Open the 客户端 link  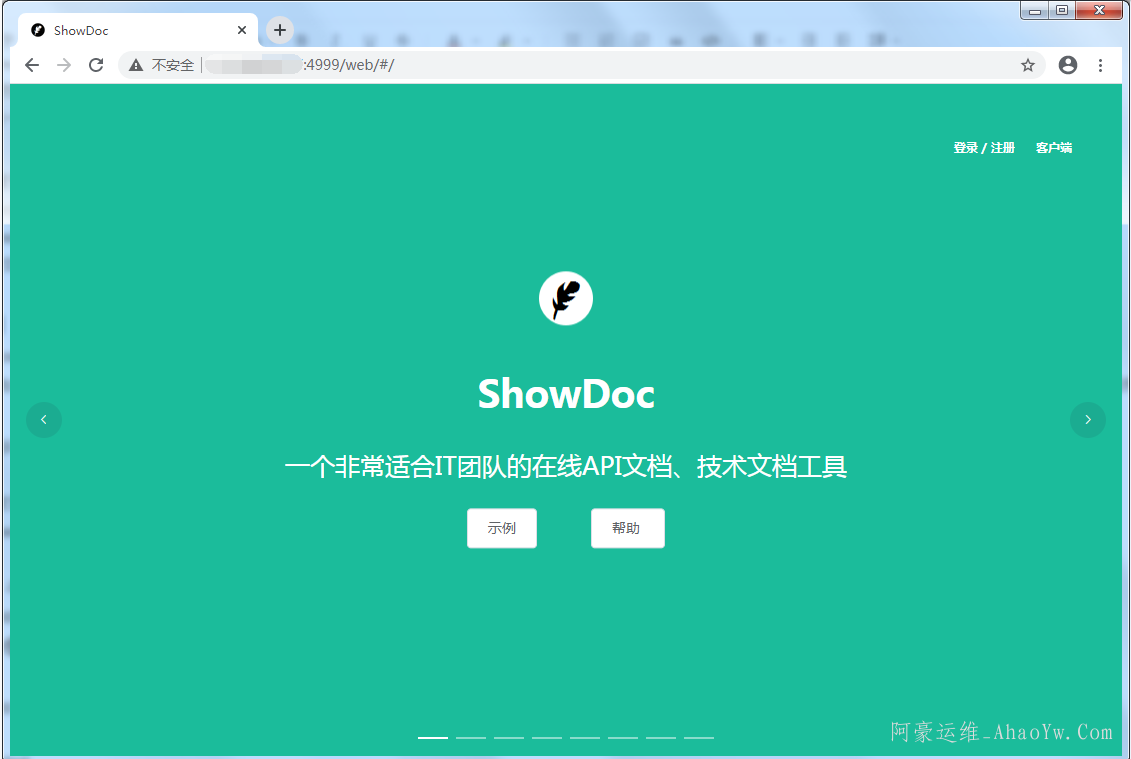click(1053, 148)
